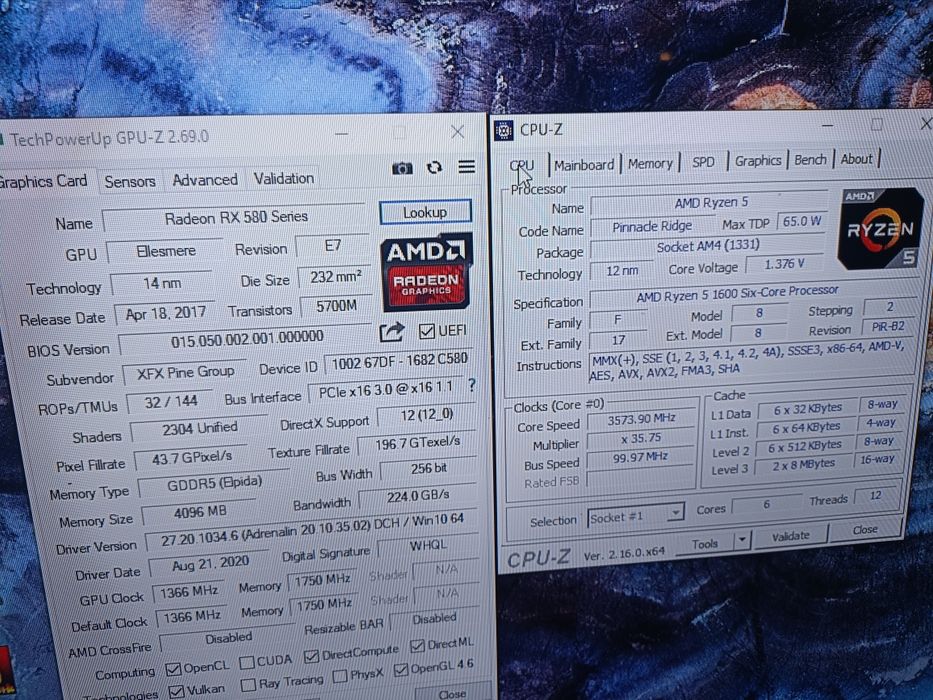Switch to the Validation tab in GPU-Z
This screenshot has width=933, height=700.
284,178
